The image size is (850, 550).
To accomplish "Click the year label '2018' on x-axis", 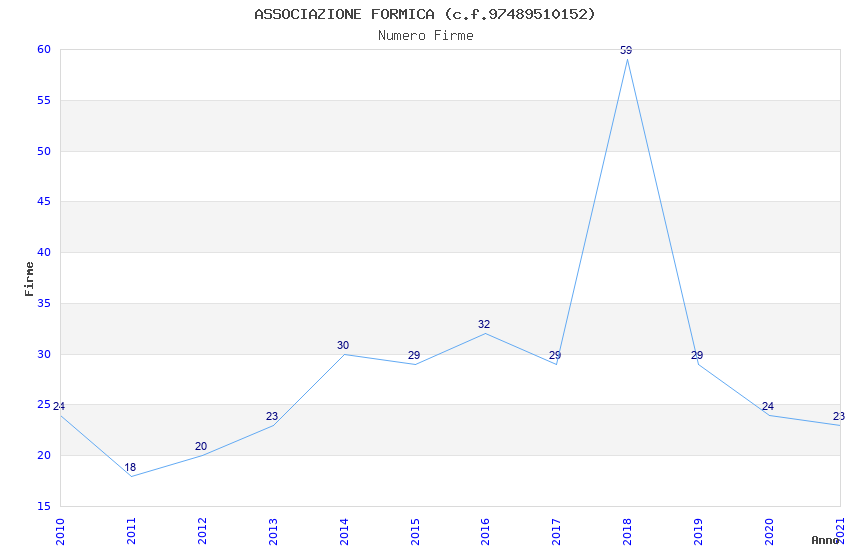I will point(627,532).
